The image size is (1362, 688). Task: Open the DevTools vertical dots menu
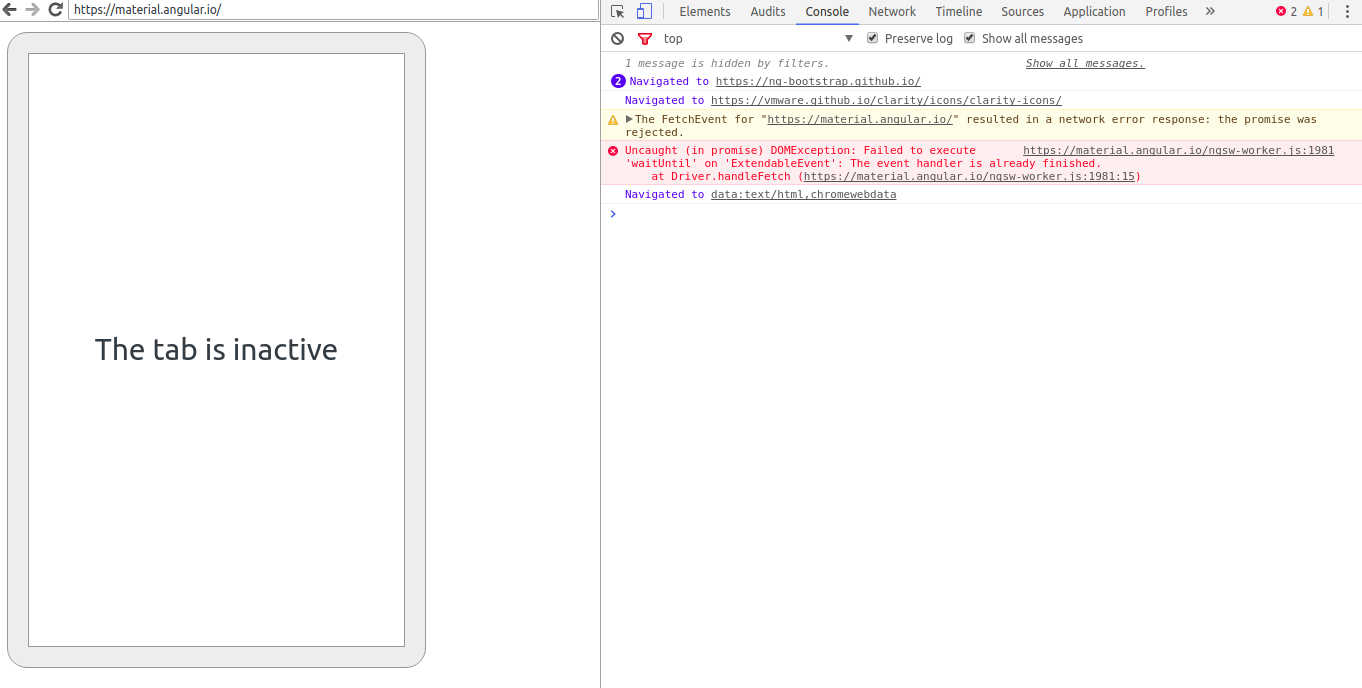click(x=1348, y=11)
